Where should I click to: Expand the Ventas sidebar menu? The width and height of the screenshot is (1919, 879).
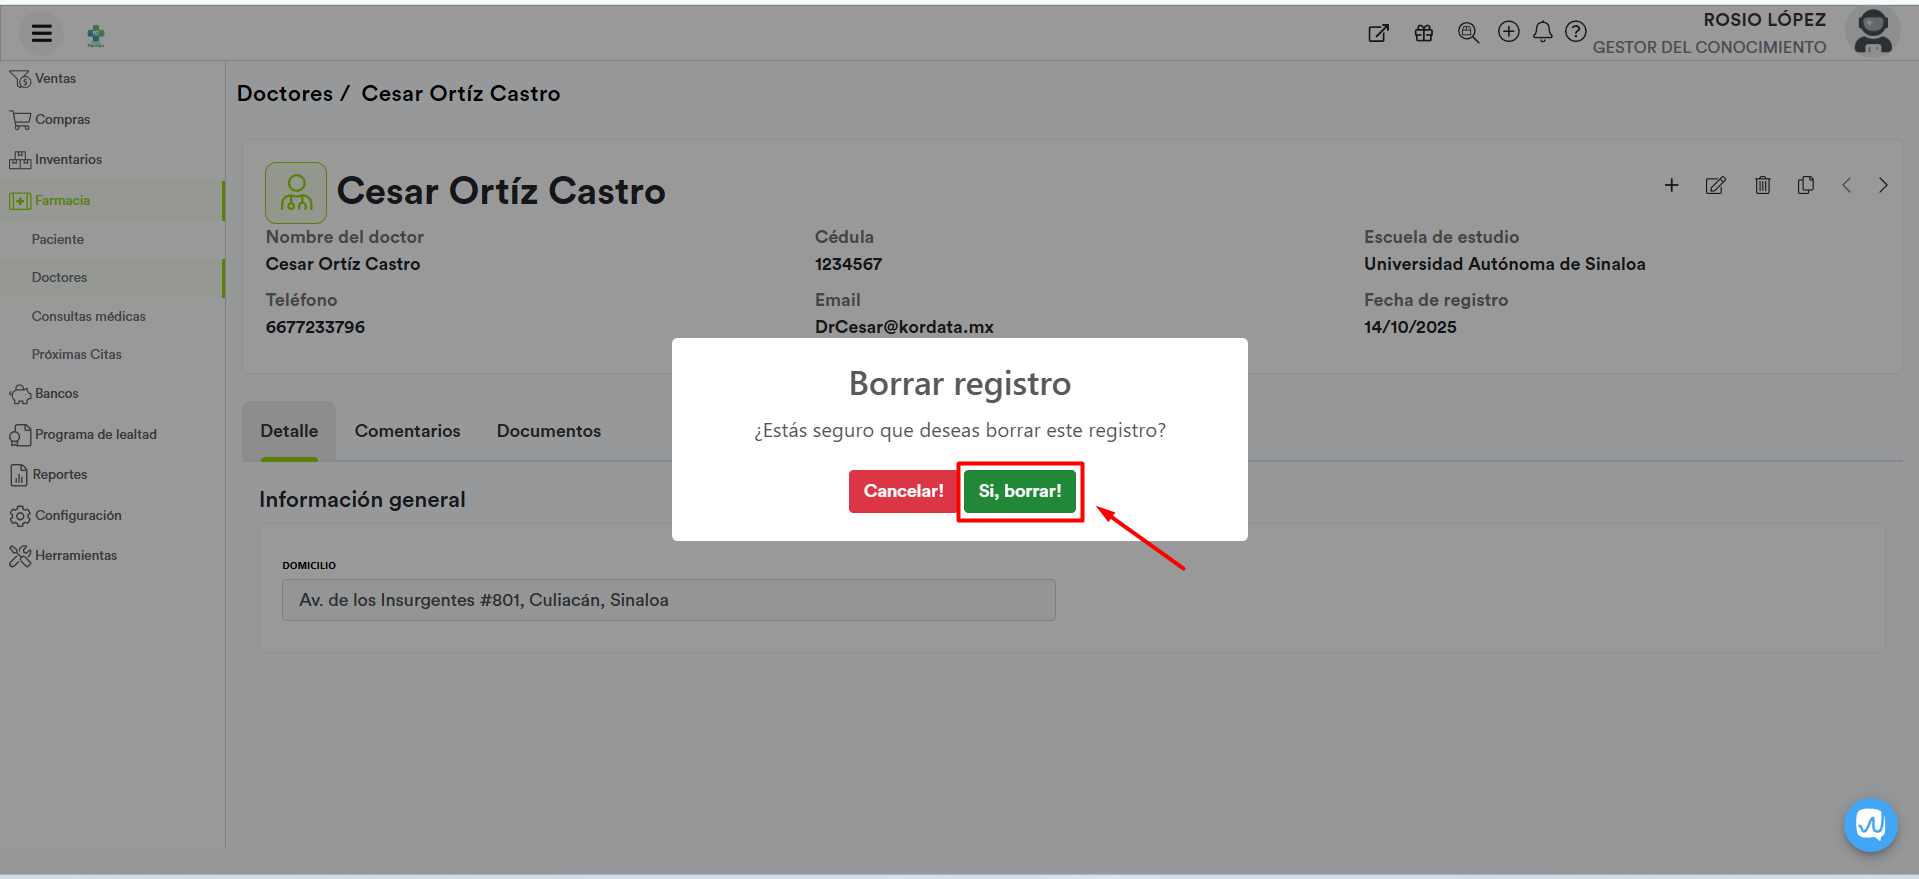(55, 79)
